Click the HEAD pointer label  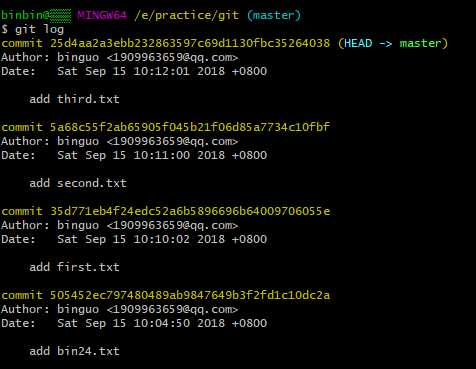358,43
